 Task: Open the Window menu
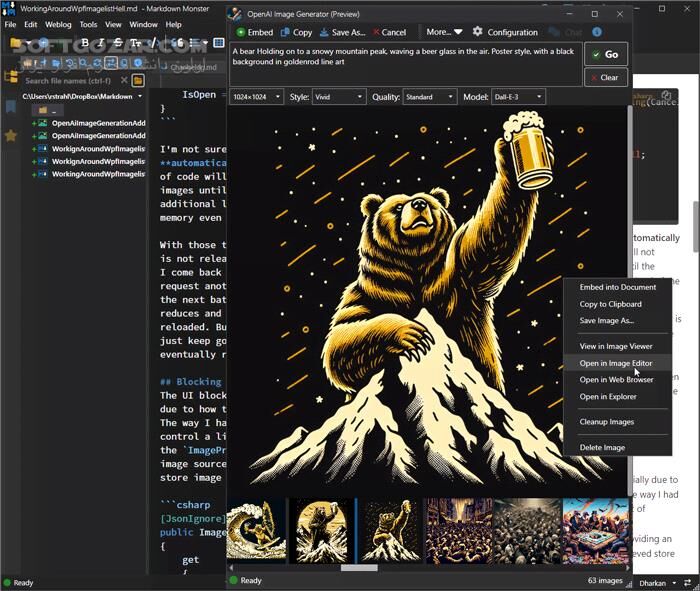click(143, 25)
